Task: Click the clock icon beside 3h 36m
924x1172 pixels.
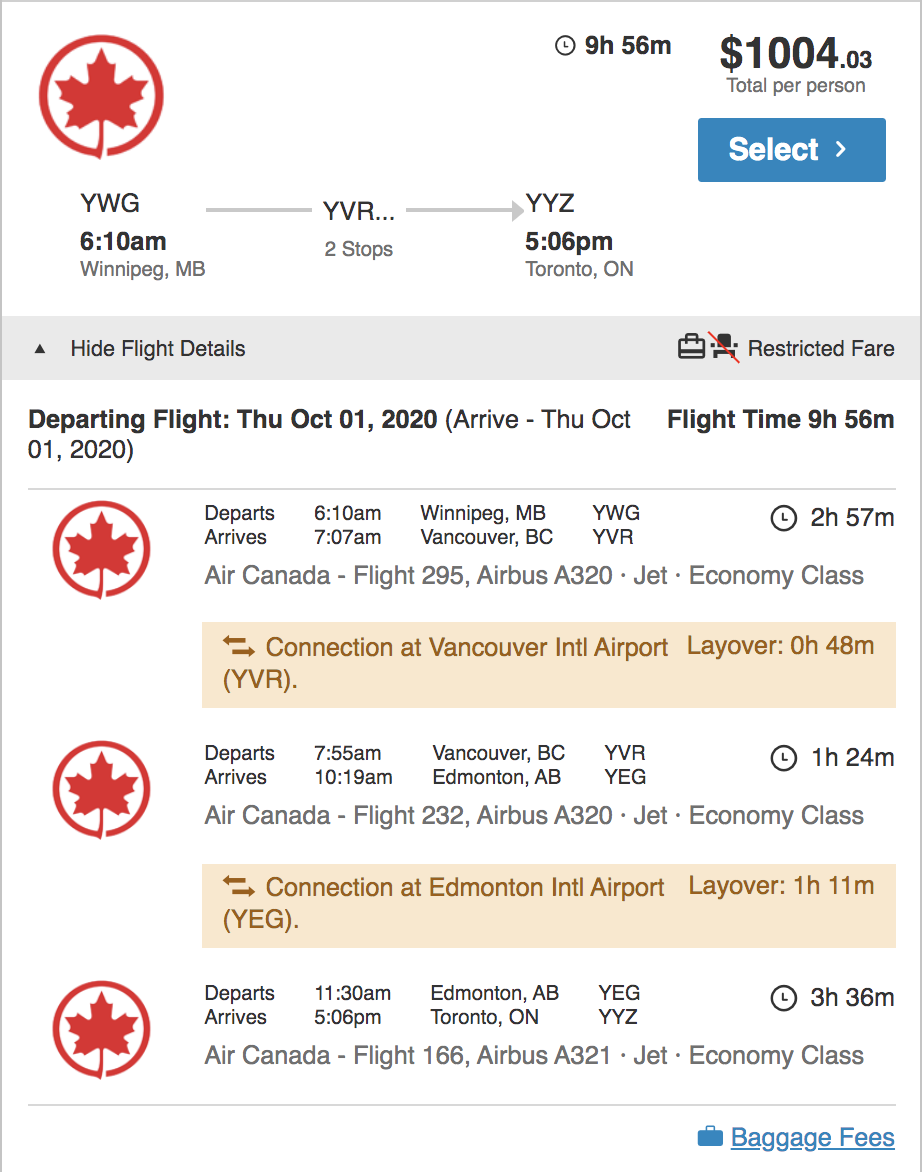Action: coord(783,998)
